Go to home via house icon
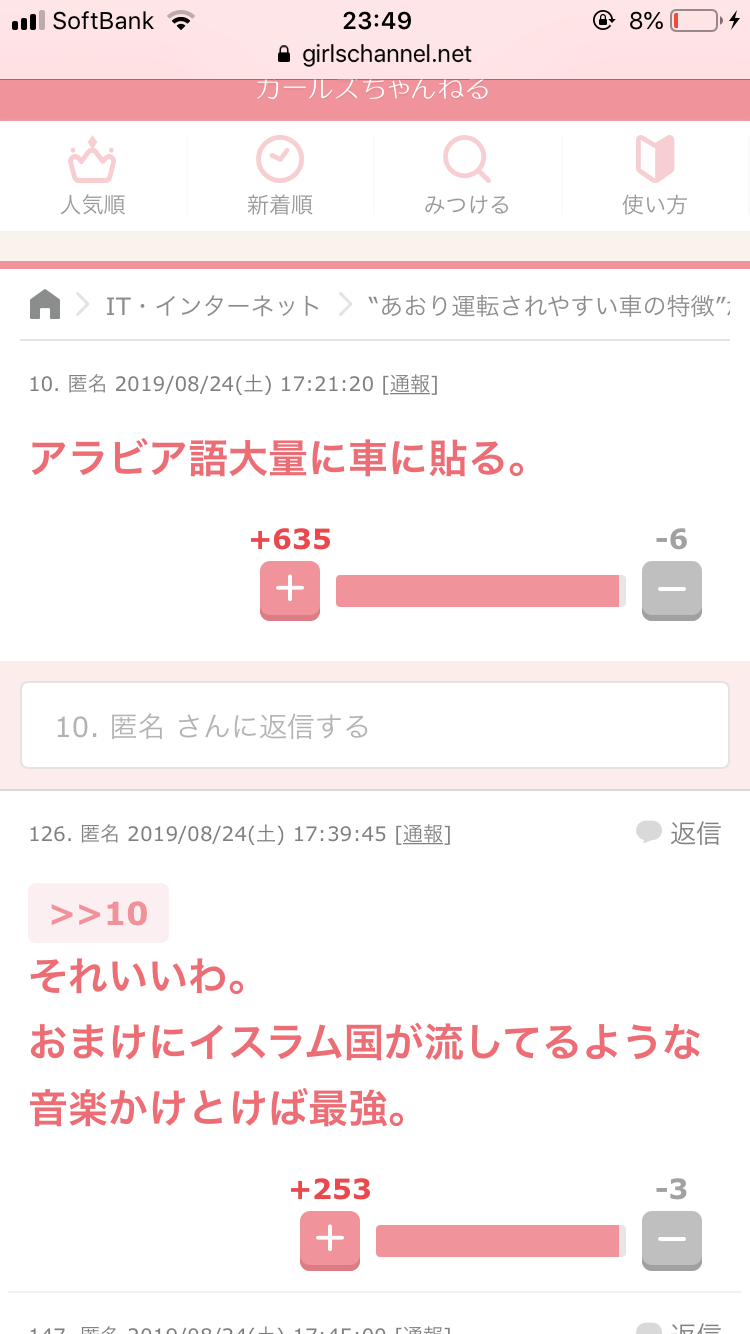750x1334 pixels. 45,304
